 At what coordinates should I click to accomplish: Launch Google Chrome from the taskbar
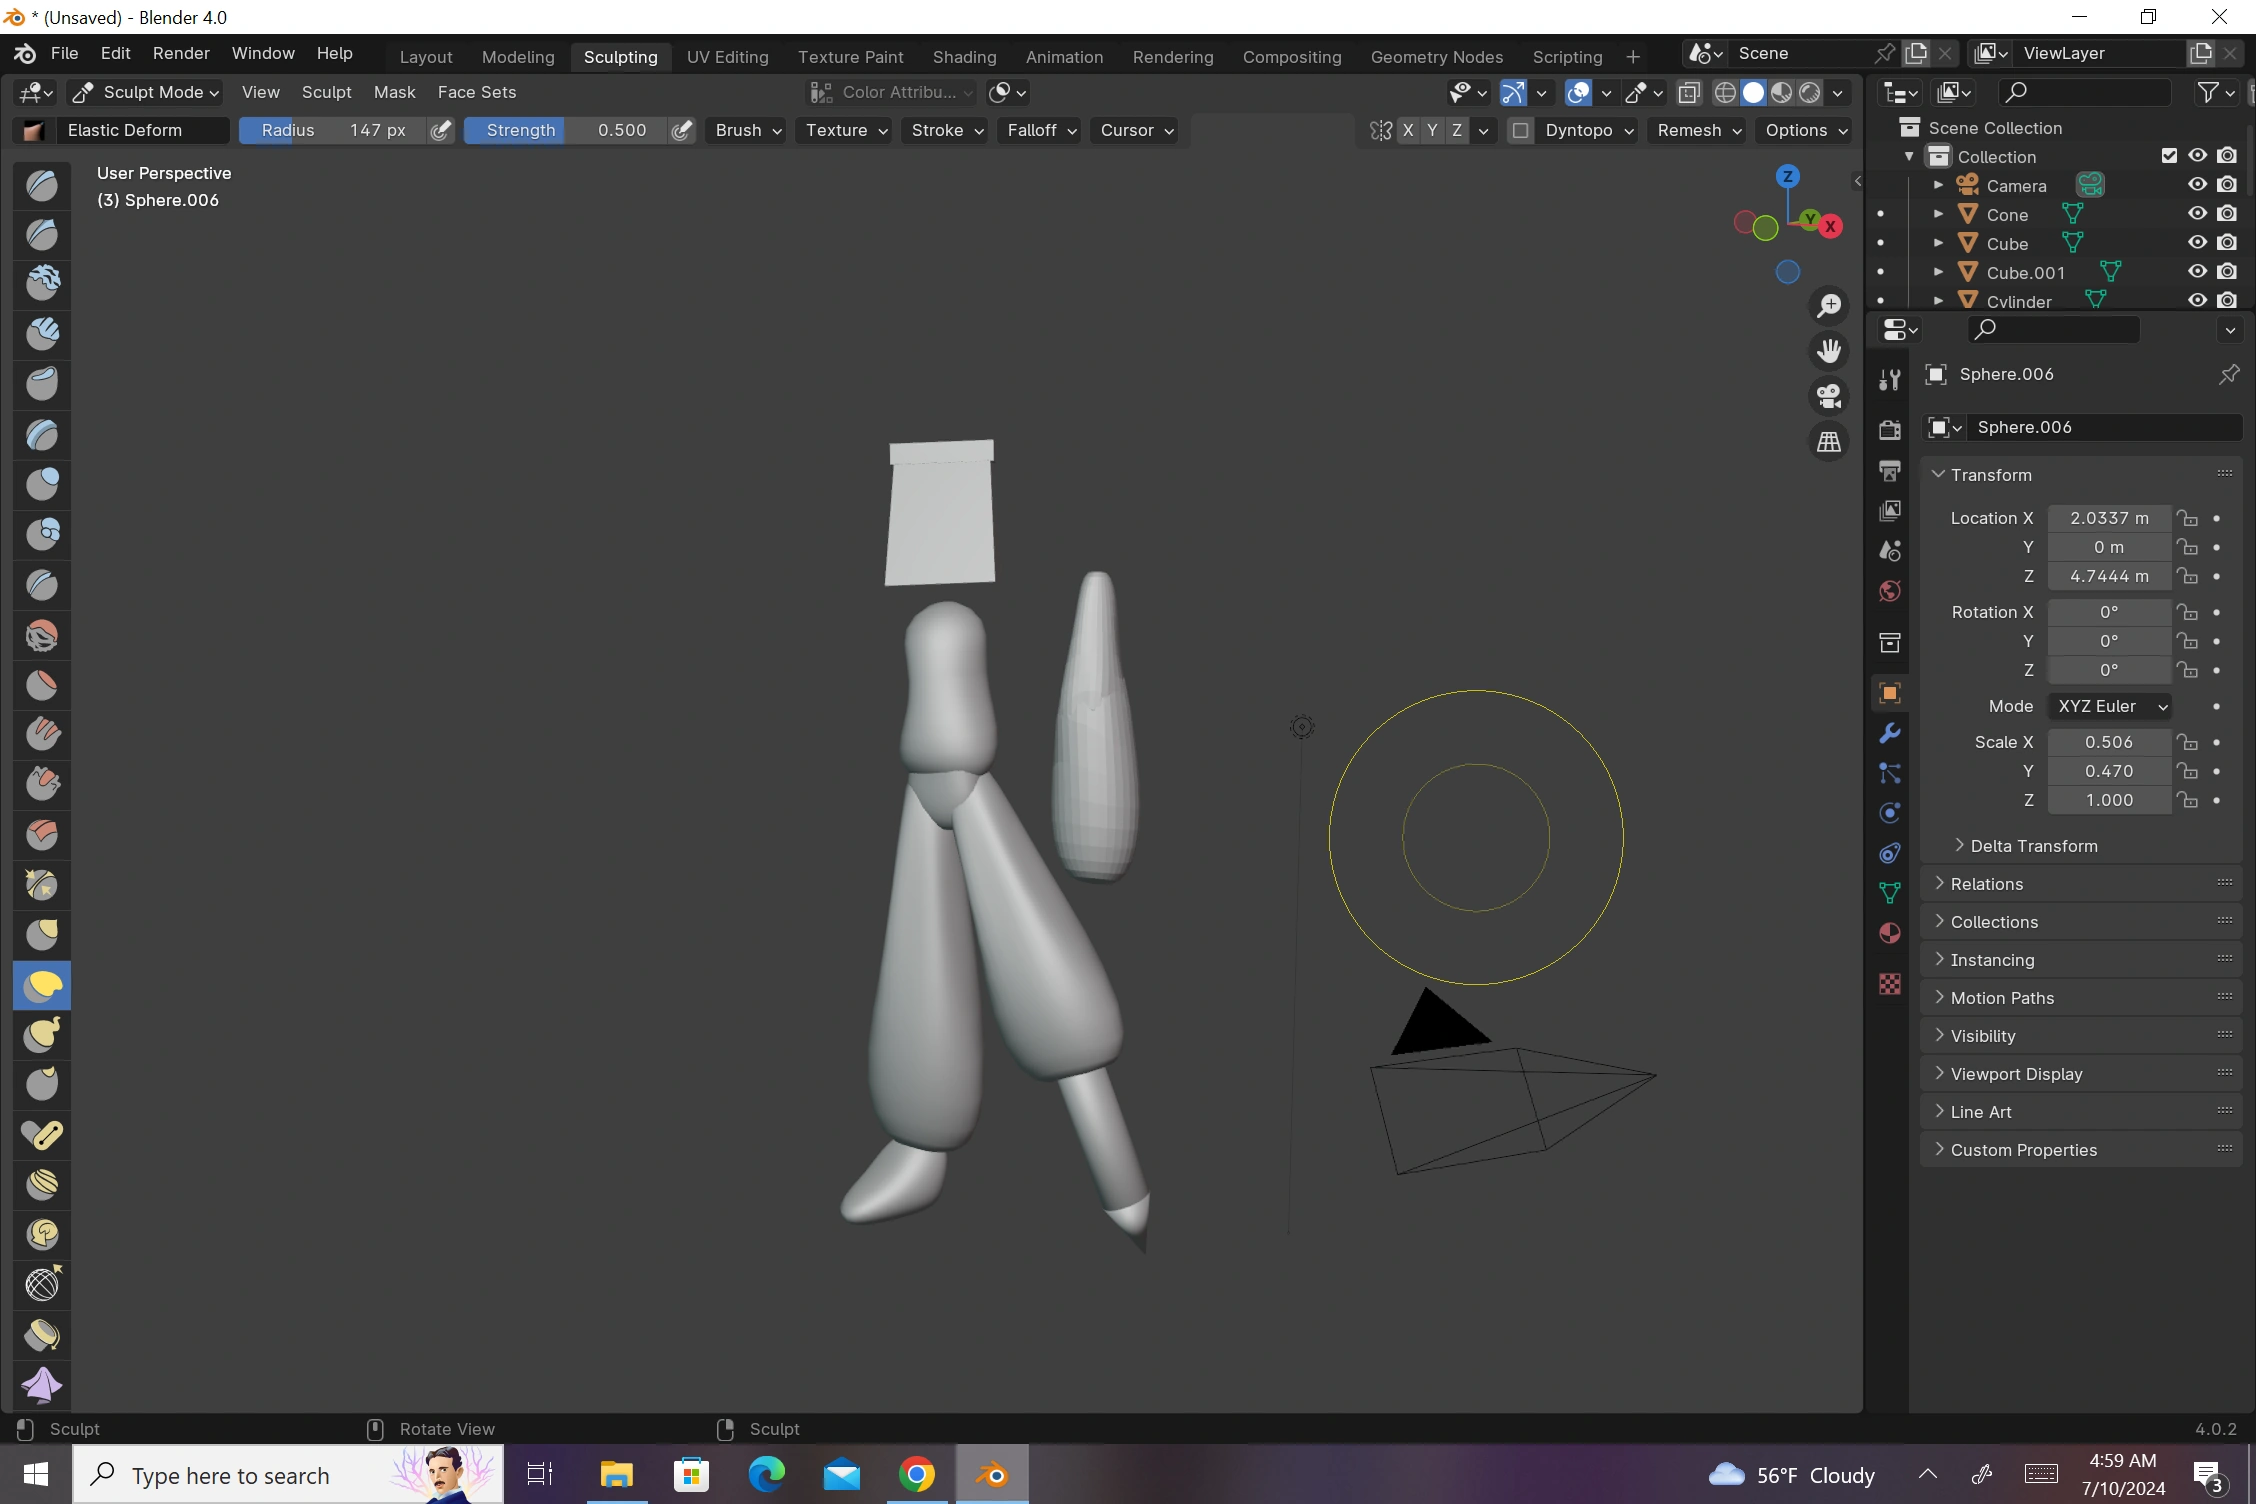pyautogui.click(x=915, y=1474)
